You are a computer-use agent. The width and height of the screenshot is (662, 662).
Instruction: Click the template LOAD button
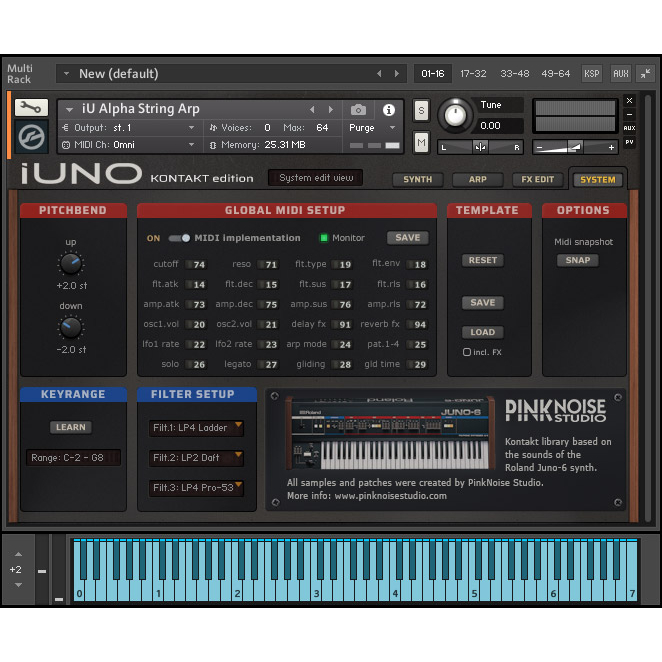[x=483, y=332]
